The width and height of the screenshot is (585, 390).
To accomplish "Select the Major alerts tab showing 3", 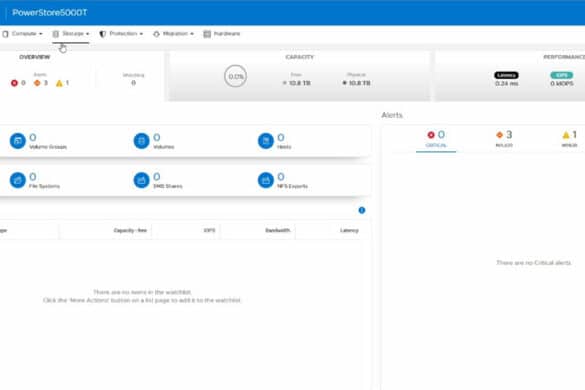I will coord(504,139).
